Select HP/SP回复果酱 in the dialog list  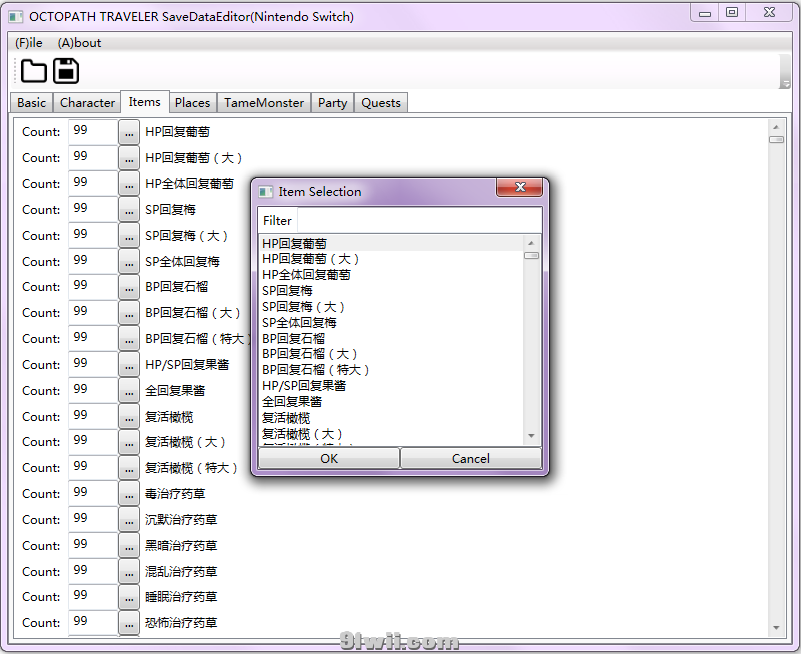click(x=391, y=386)
